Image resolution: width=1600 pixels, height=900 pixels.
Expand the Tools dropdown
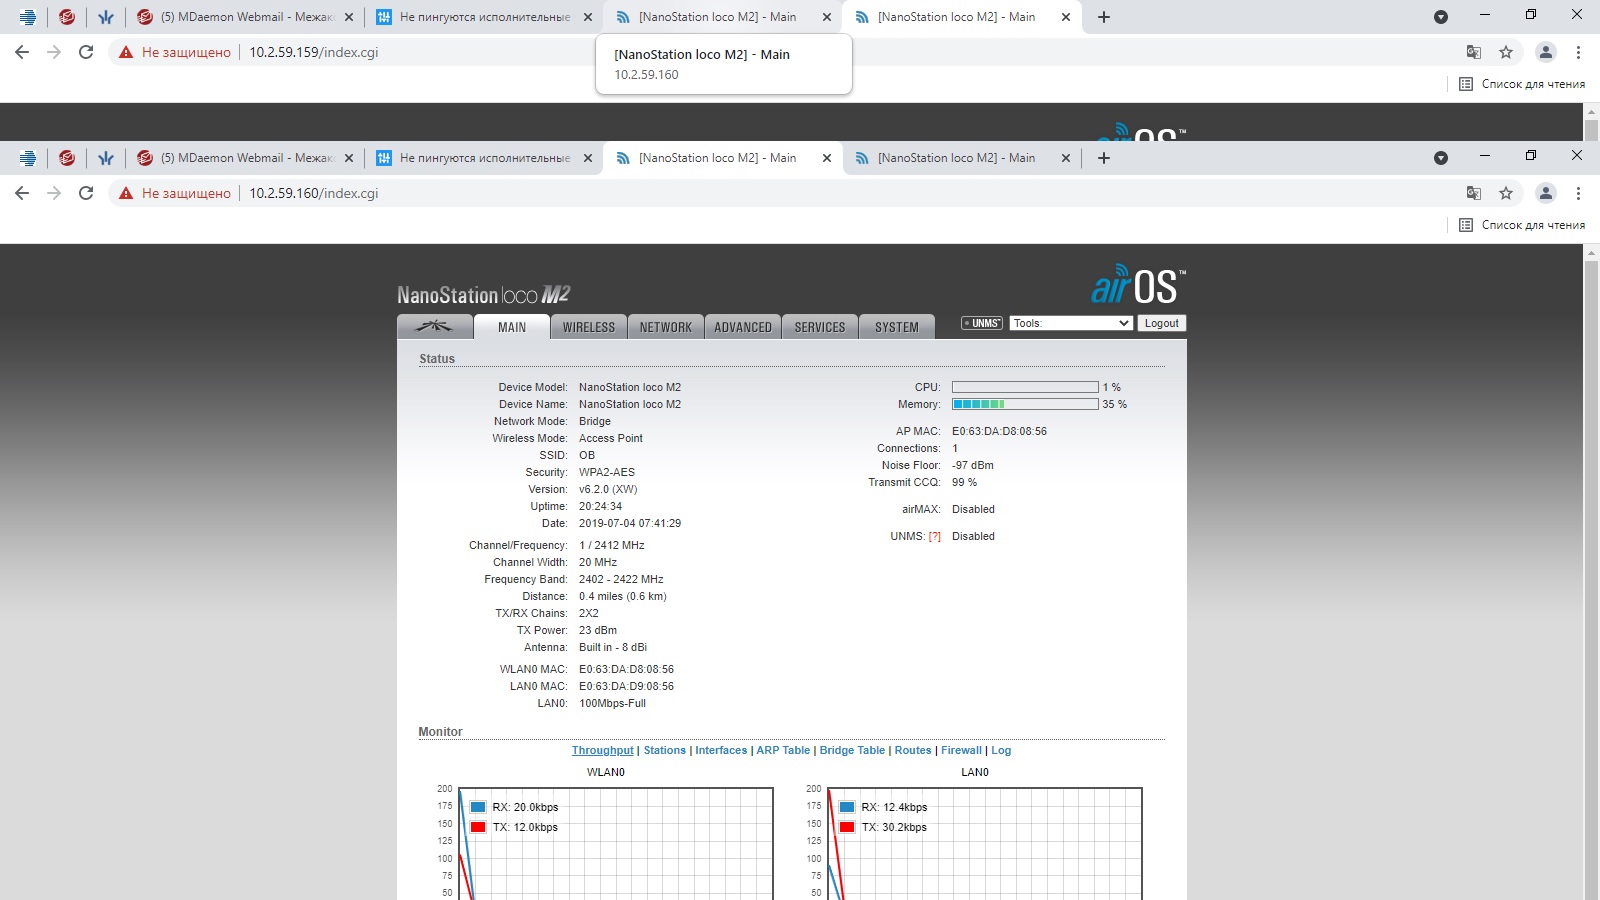pyautogui.click(x=1070, y=323)
